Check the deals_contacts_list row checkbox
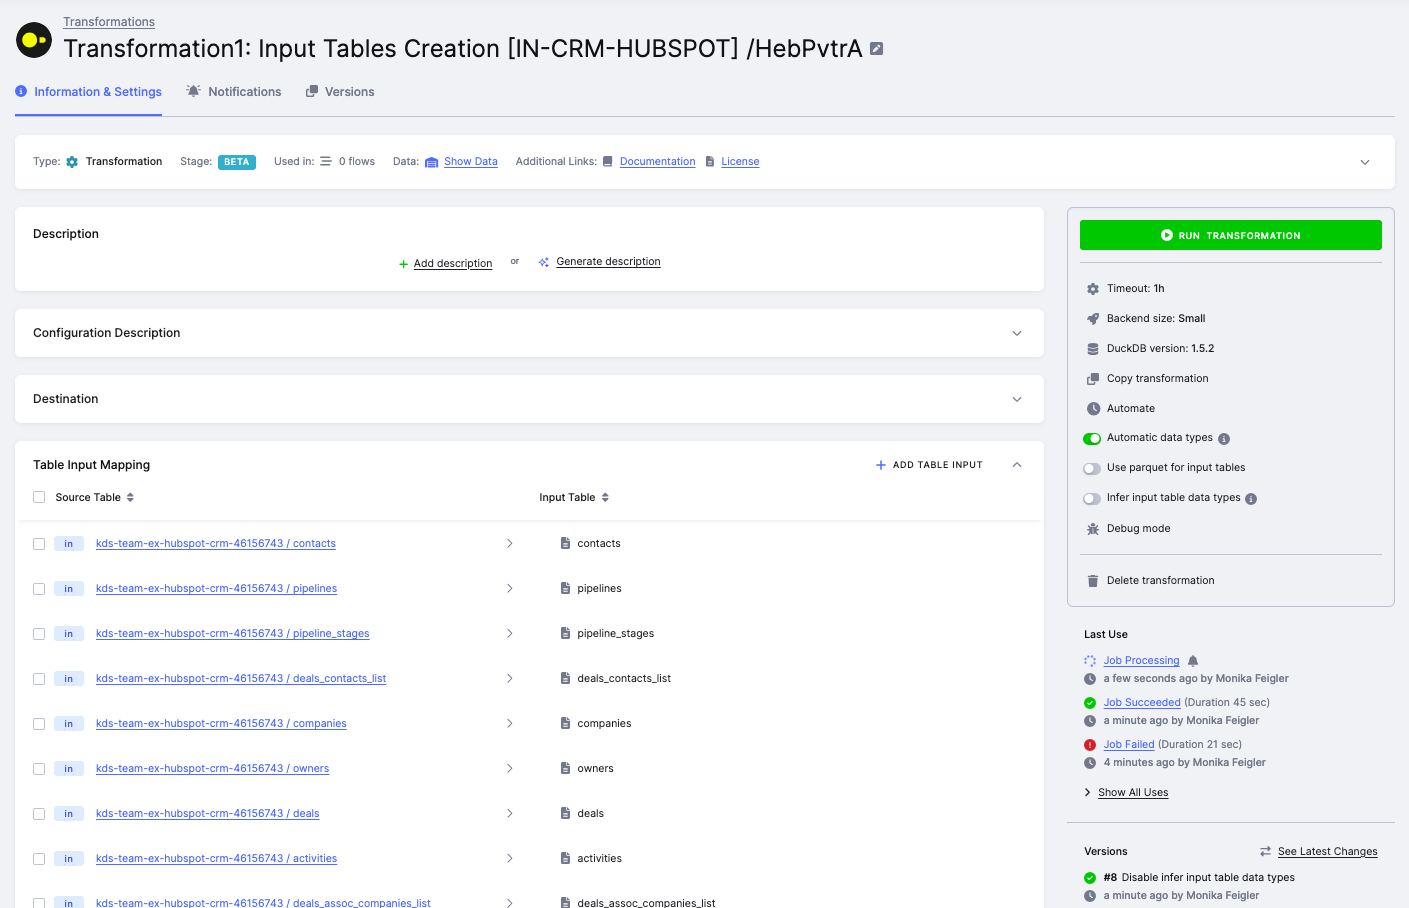The height and width of the screenshot is (908, 1409). (39, 679)
